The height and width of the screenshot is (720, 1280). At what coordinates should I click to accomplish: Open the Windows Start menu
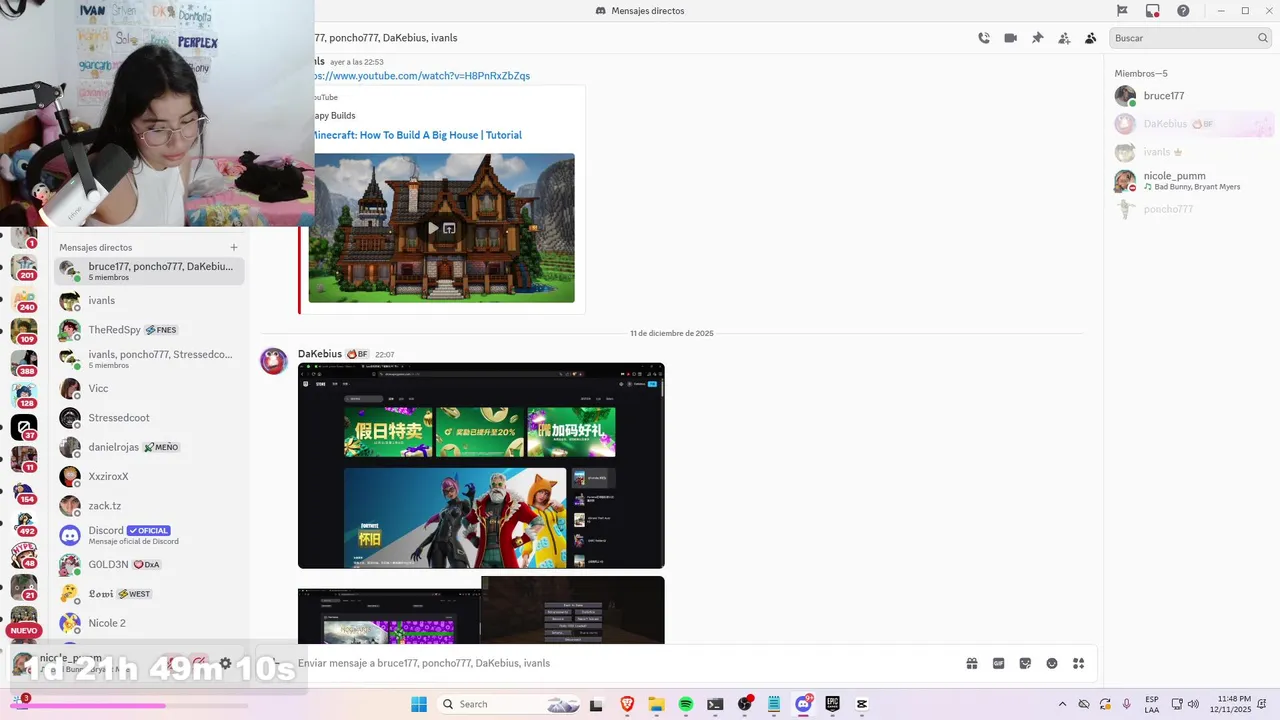418,704
